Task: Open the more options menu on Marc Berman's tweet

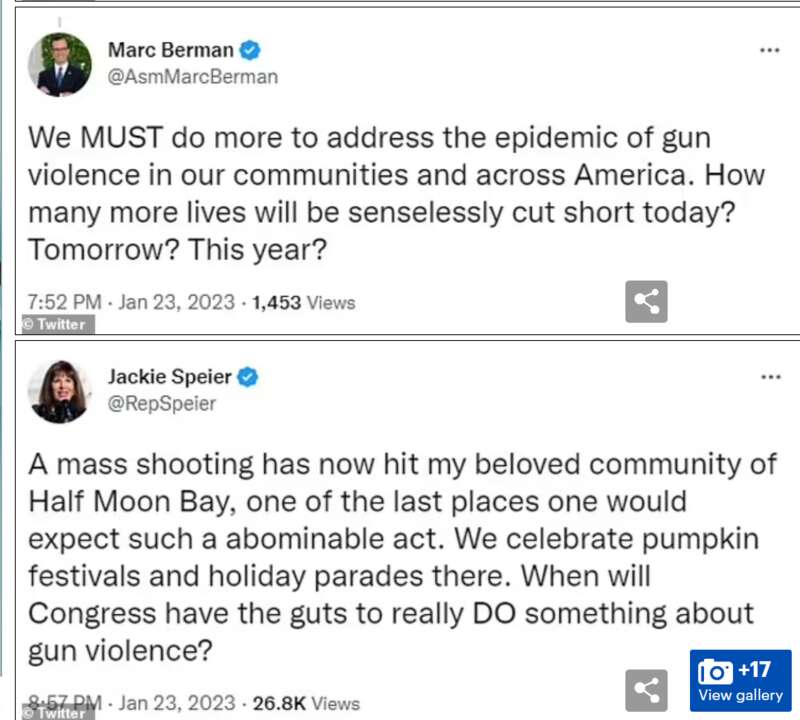Action: click(x=769, y=50)
